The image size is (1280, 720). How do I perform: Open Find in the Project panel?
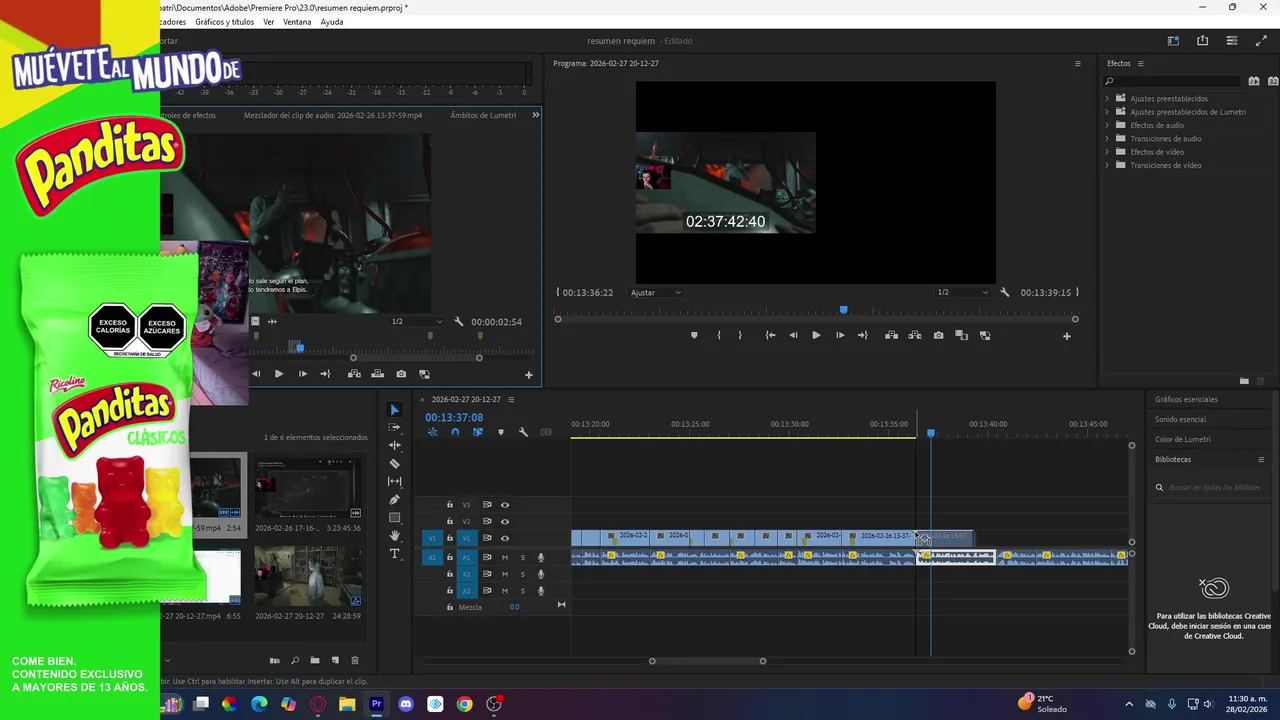295,661
